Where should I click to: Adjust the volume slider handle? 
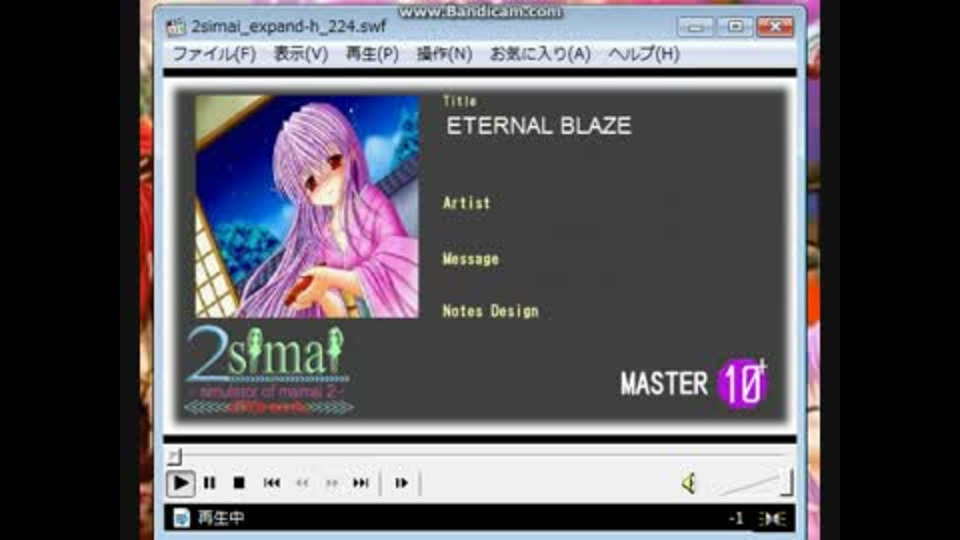pos(787,482)
